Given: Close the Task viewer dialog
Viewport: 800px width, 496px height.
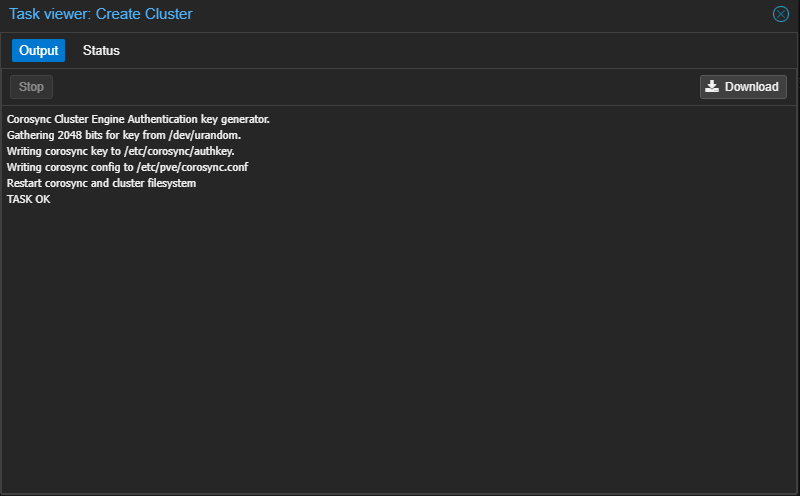Looking at the screenshot, I should 780,14.
